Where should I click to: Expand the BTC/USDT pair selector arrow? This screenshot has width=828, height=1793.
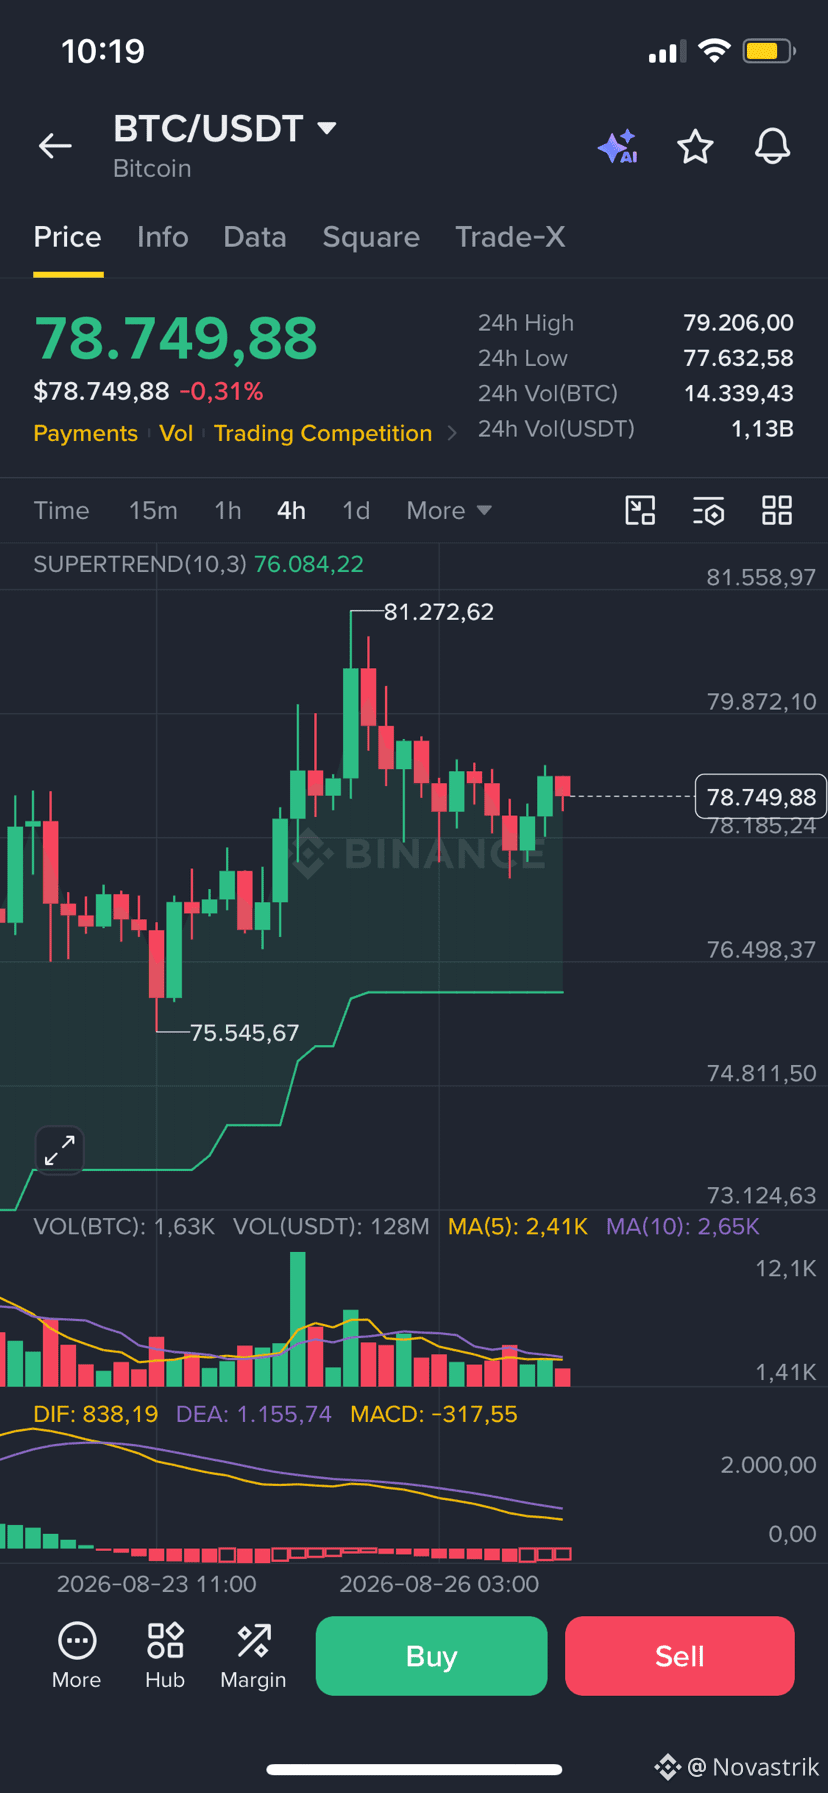pyautogui.click(x=326, y=128)
